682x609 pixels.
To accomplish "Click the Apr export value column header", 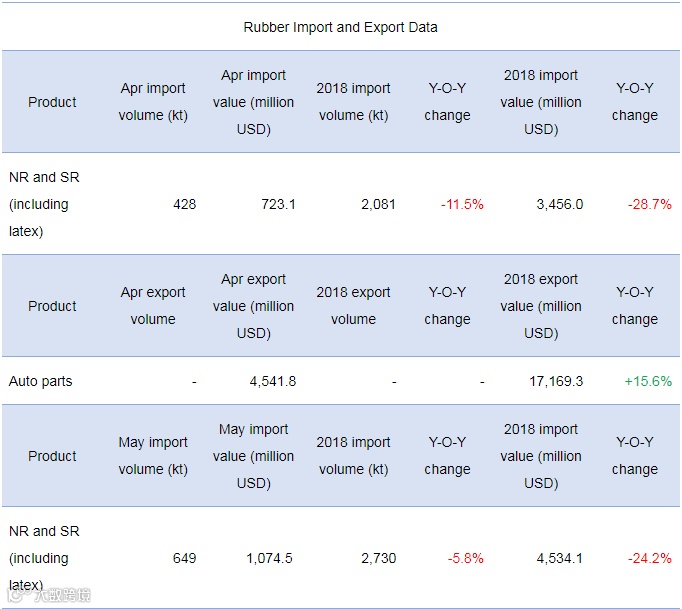I will tap(253, 306).
